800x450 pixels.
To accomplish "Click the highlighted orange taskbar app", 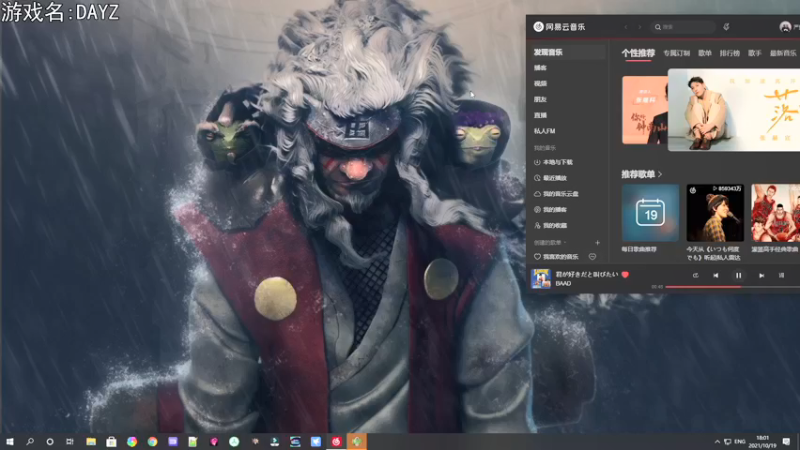I will click(357, 442).
